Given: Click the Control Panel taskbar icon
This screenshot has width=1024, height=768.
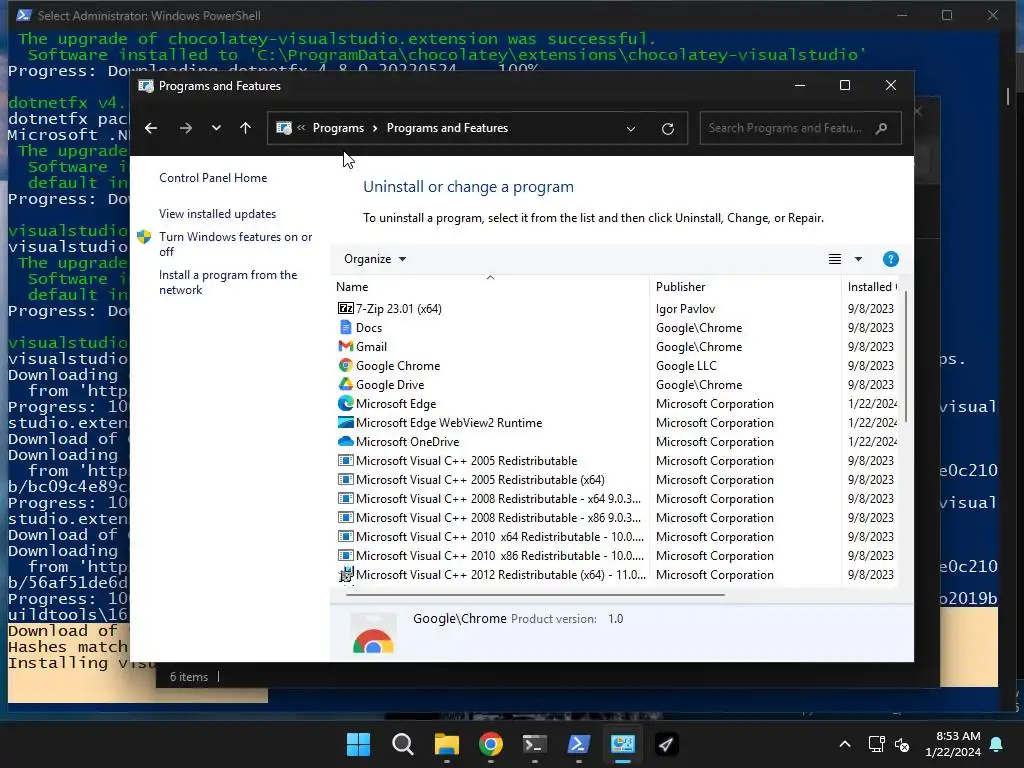Looking at the screenshot, I should 622,744.
